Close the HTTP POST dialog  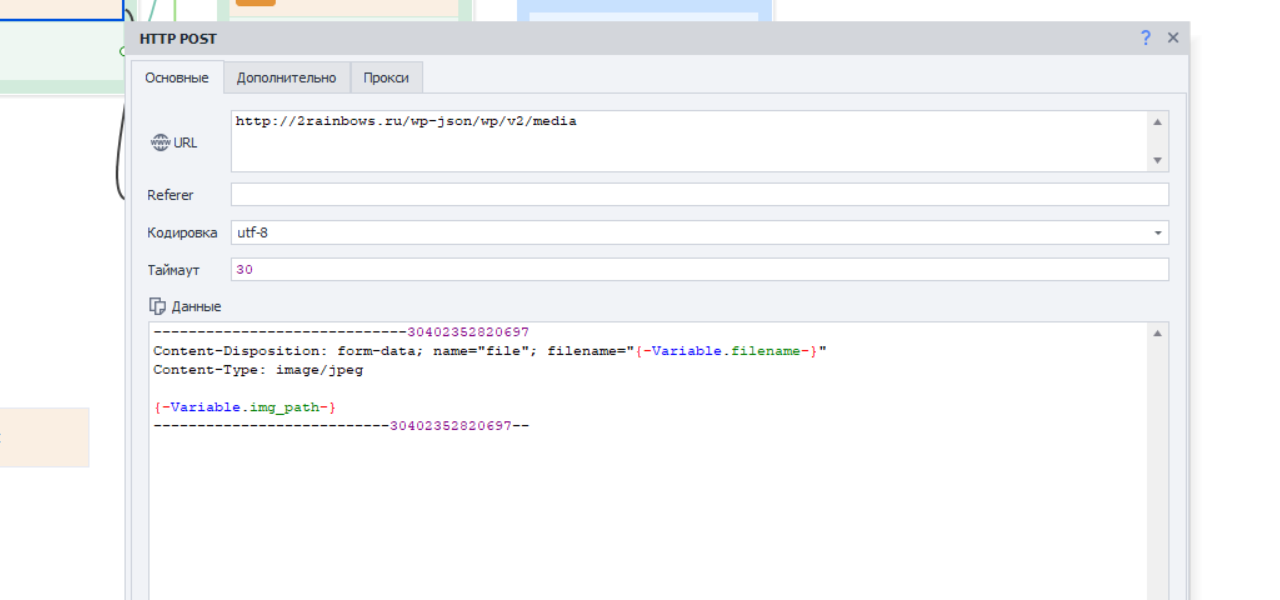pyautogui.click(x=1173, y=38)
